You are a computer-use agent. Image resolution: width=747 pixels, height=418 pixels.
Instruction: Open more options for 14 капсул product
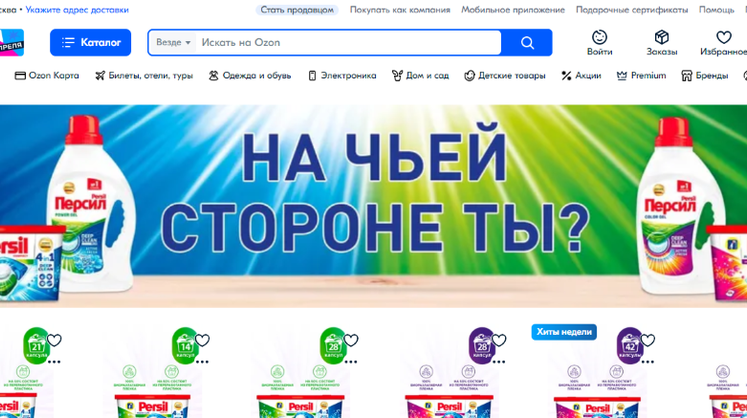(x=202, y=362)
